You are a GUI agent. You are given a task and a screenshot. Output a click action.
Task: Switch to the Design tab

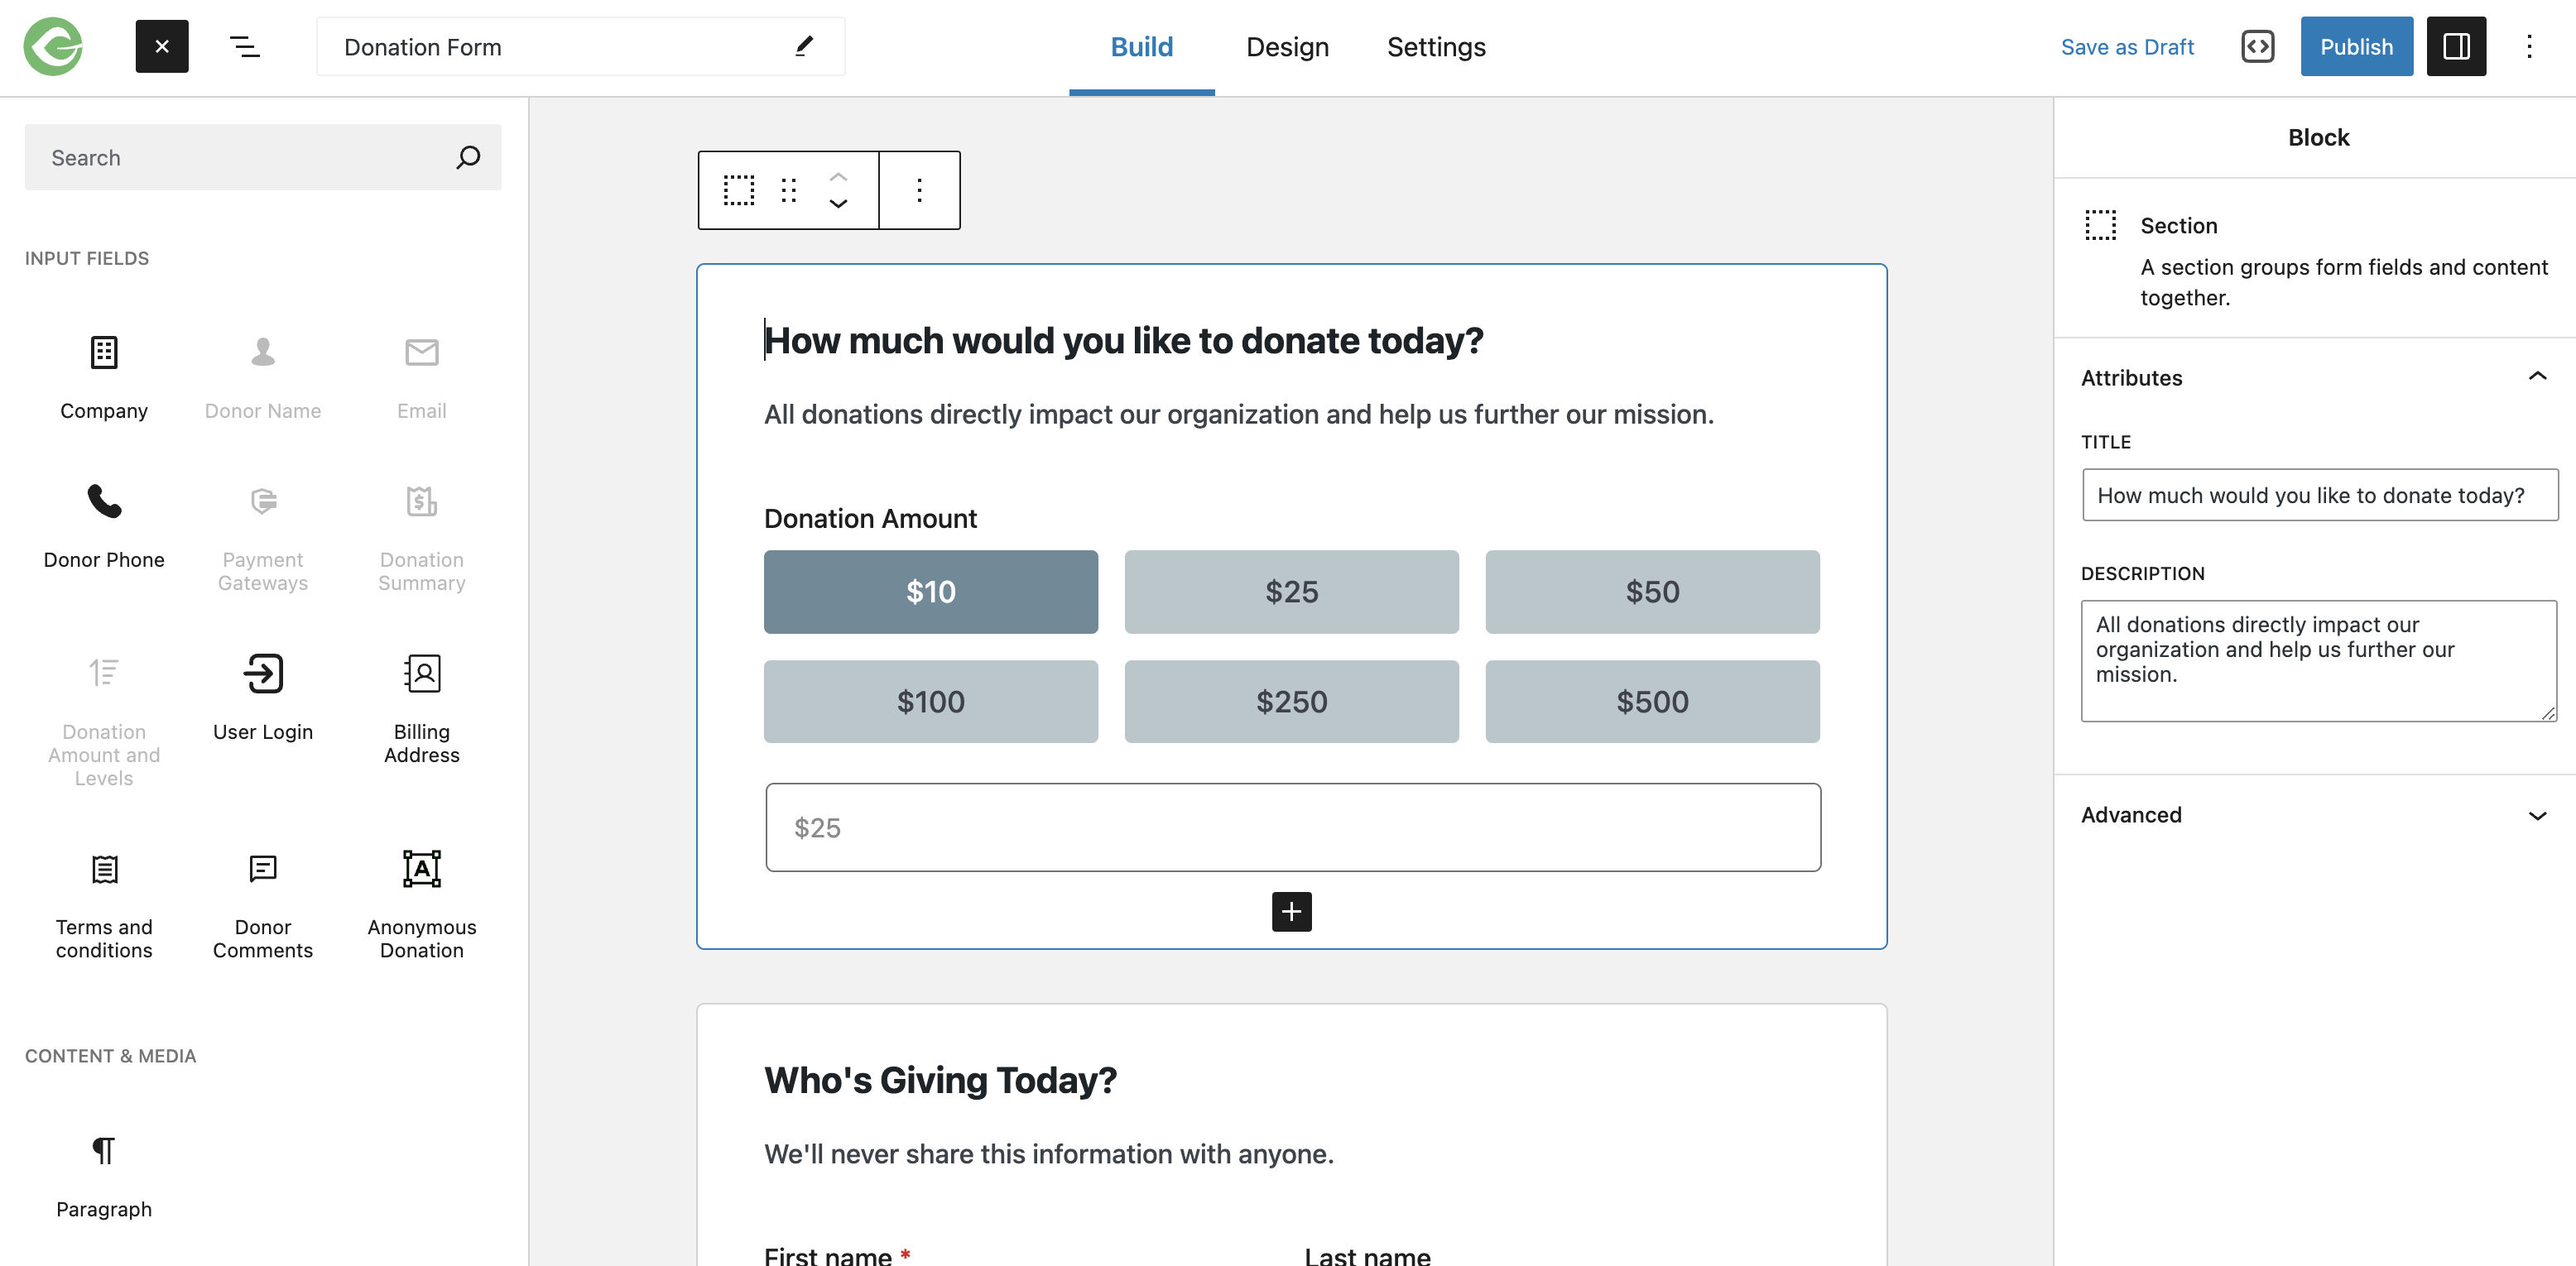(1287, 46)
